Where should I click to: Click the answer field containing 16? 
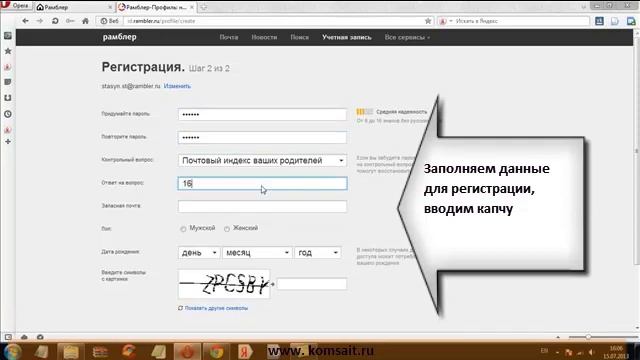pyautogui.click(x=262, y=183)
